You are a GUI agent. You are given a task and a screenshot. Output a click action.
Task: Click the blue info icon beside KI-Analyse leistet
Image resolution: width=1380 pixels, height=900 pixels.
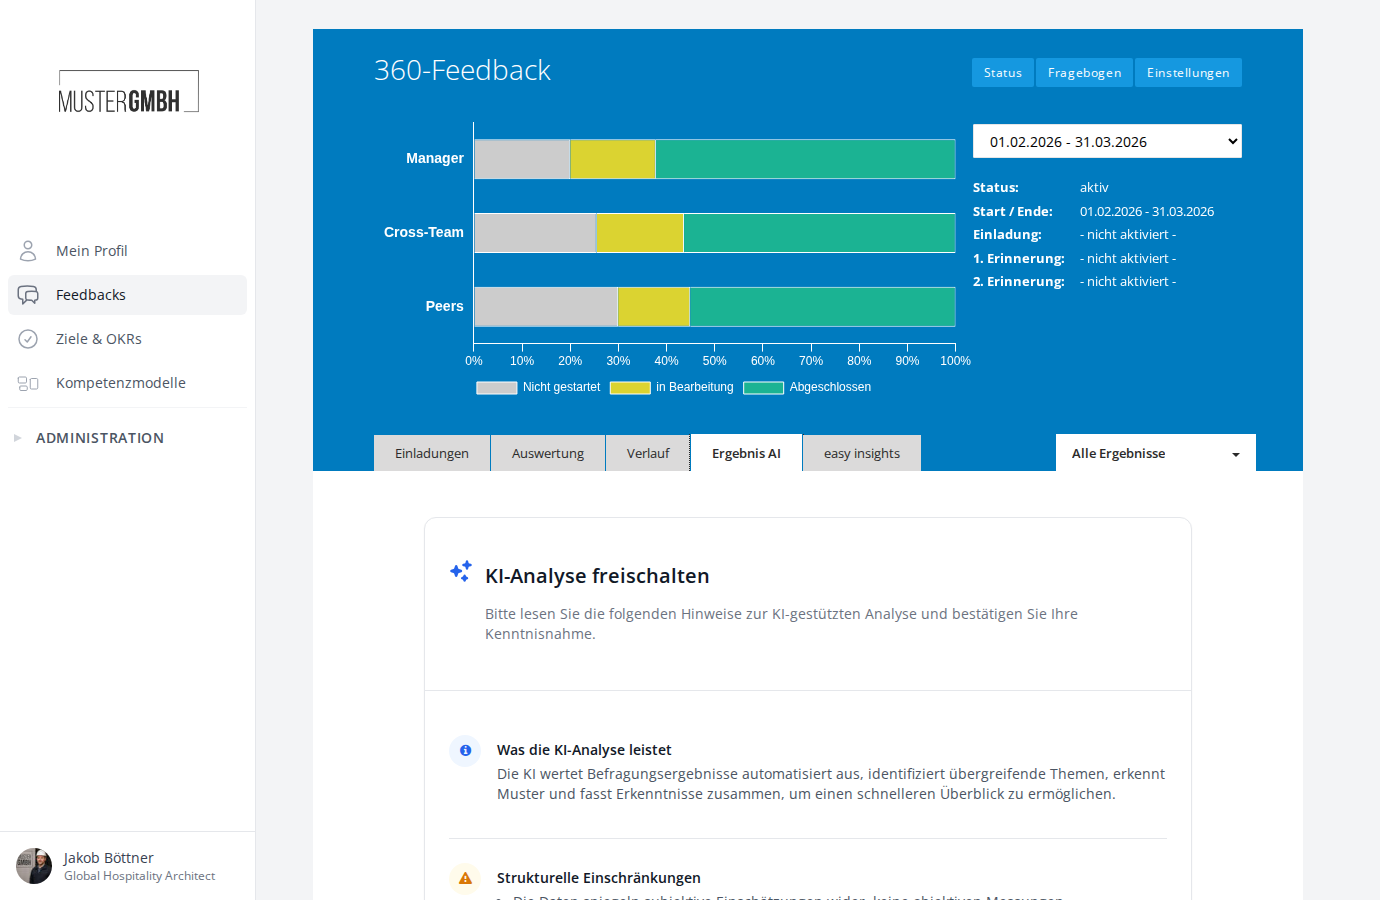(x=465, y=750)
